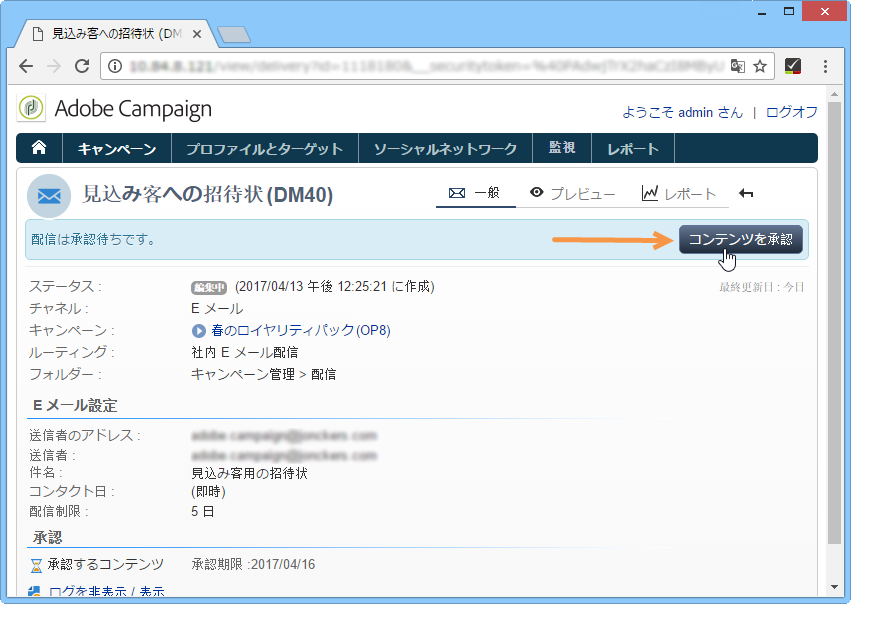The image size is (884, 623).
Task: Click the (即時) contact date value
Action: [209, 492]
